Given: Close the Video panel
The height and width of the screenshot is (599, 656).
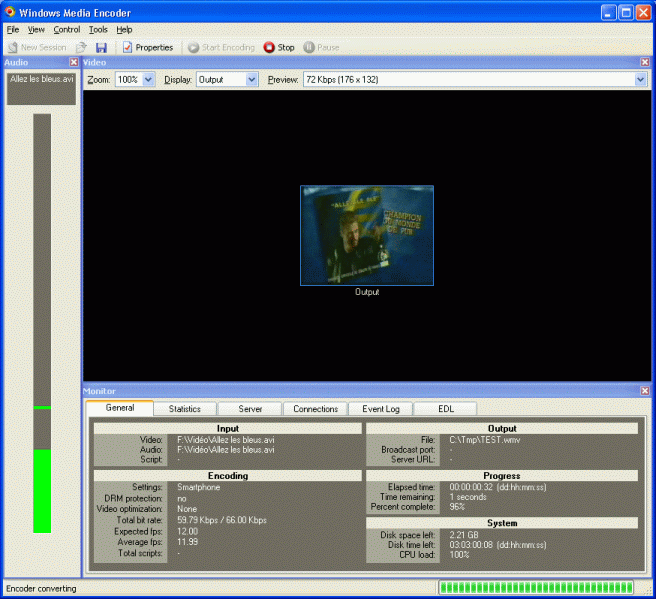Looking at the screenshot, I should pos(645,62).
